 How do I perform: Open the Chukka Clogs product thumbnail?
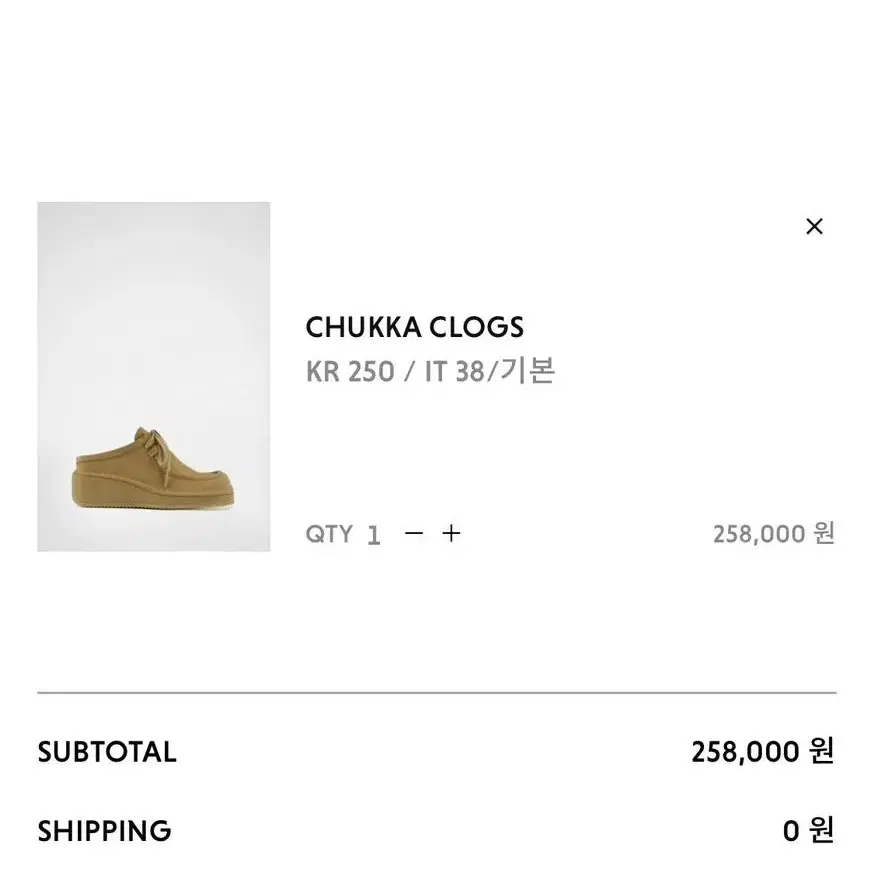pos(154,377)
